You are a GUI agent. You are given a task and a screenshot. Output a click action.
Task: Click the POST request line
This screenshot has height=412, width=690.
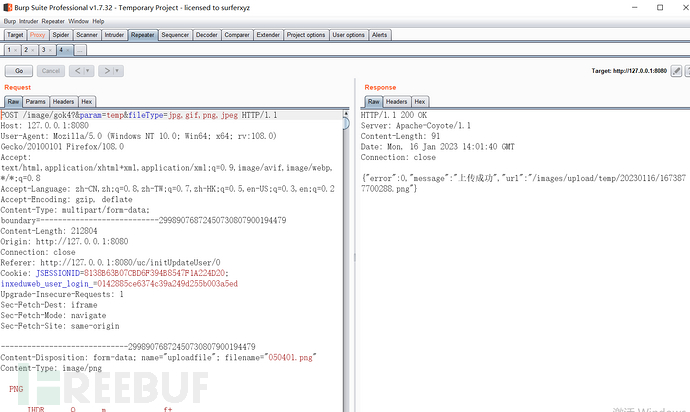pyautogui.click(x=139, y=115)
